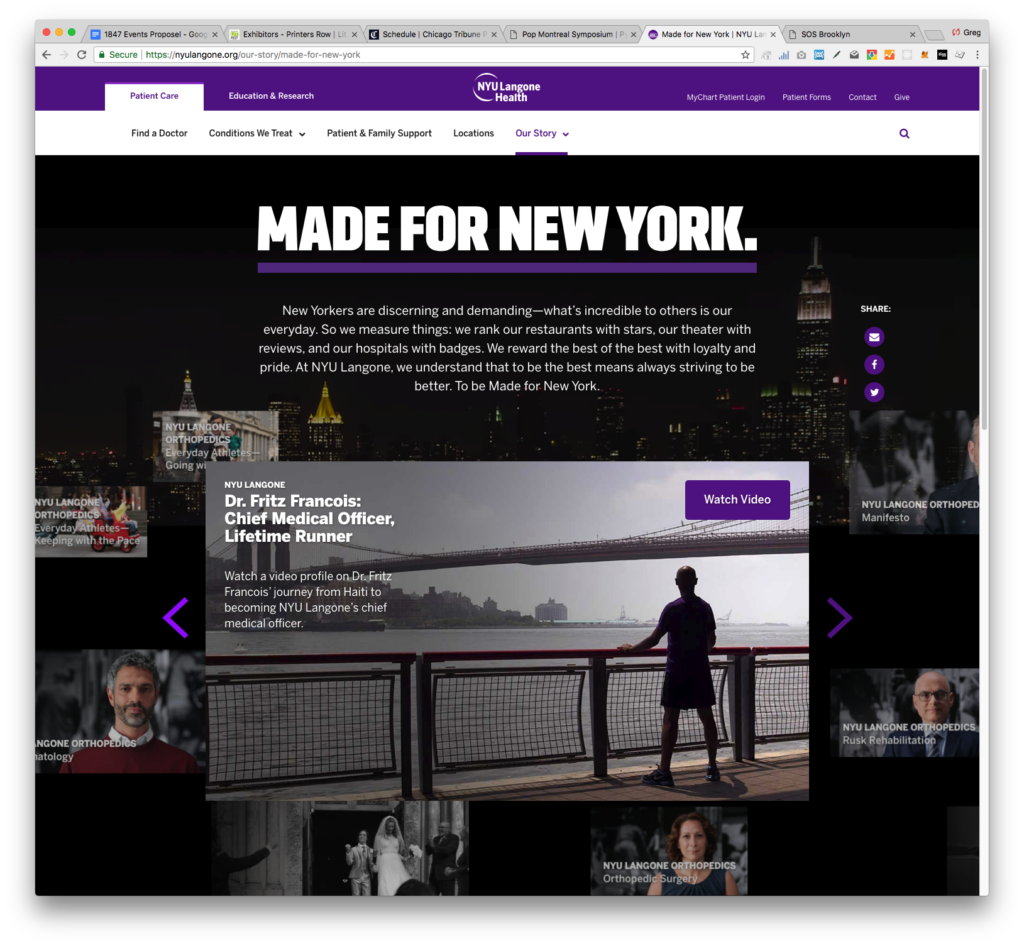Open the Dr. Fritz Francois headline
This screenshot has width=1024, height=946.
point(310,518)
